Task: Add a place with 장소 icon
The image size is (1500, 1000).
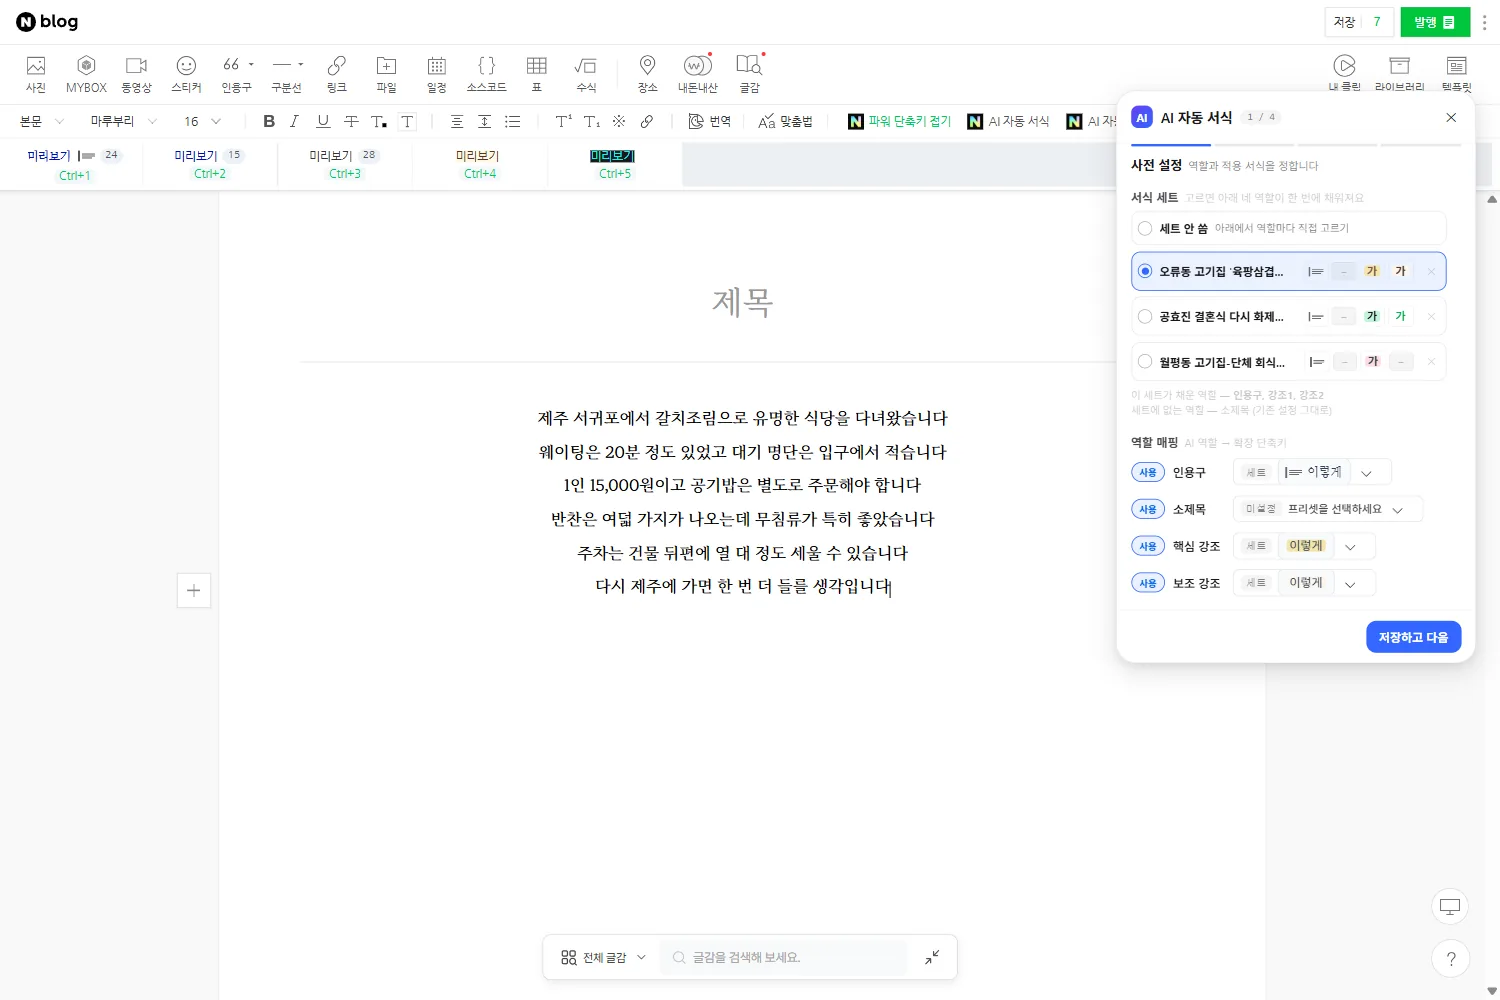Action: [648, 74]
